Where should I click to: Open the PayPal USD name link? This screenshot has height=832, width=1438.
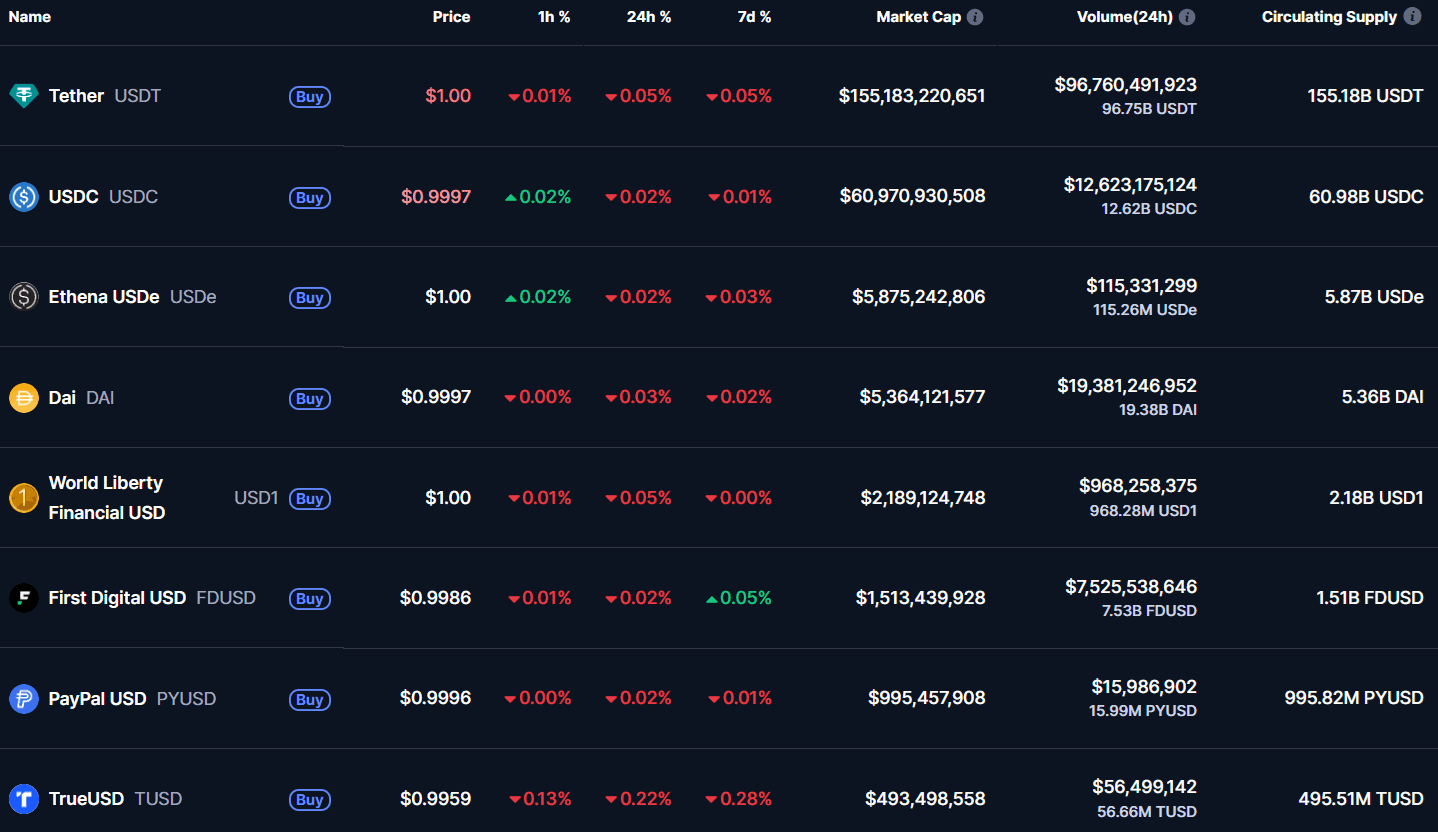pos(98,699)
